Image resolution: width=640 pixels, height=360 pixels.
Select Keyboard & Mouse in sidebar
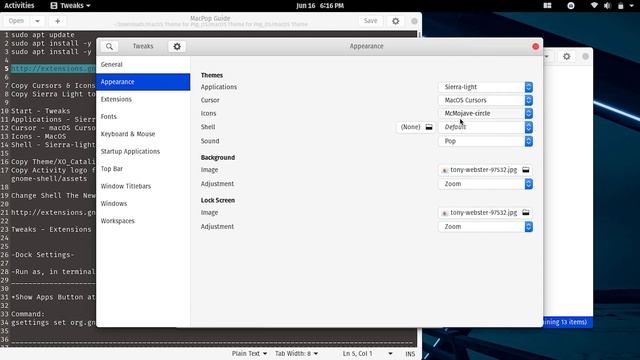143,134
